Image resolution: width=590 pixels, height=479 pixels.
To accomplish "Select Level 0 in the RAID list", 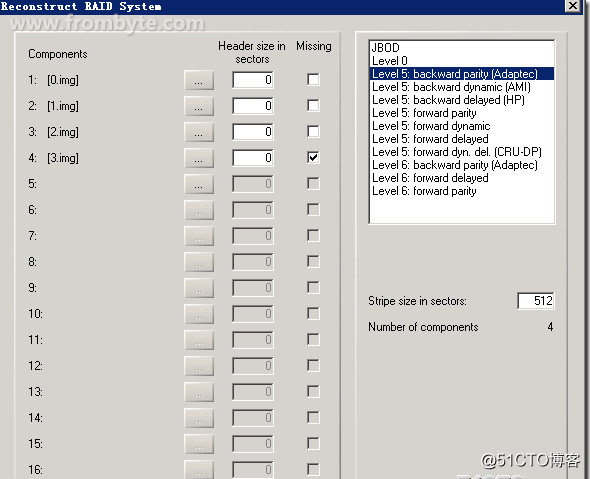I will [462, 61].
